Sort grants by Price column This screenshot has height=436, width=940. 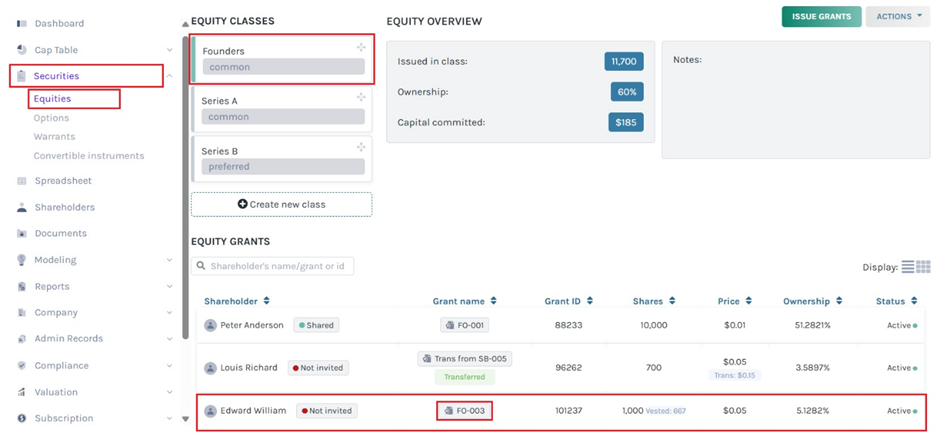pos(734,301)
